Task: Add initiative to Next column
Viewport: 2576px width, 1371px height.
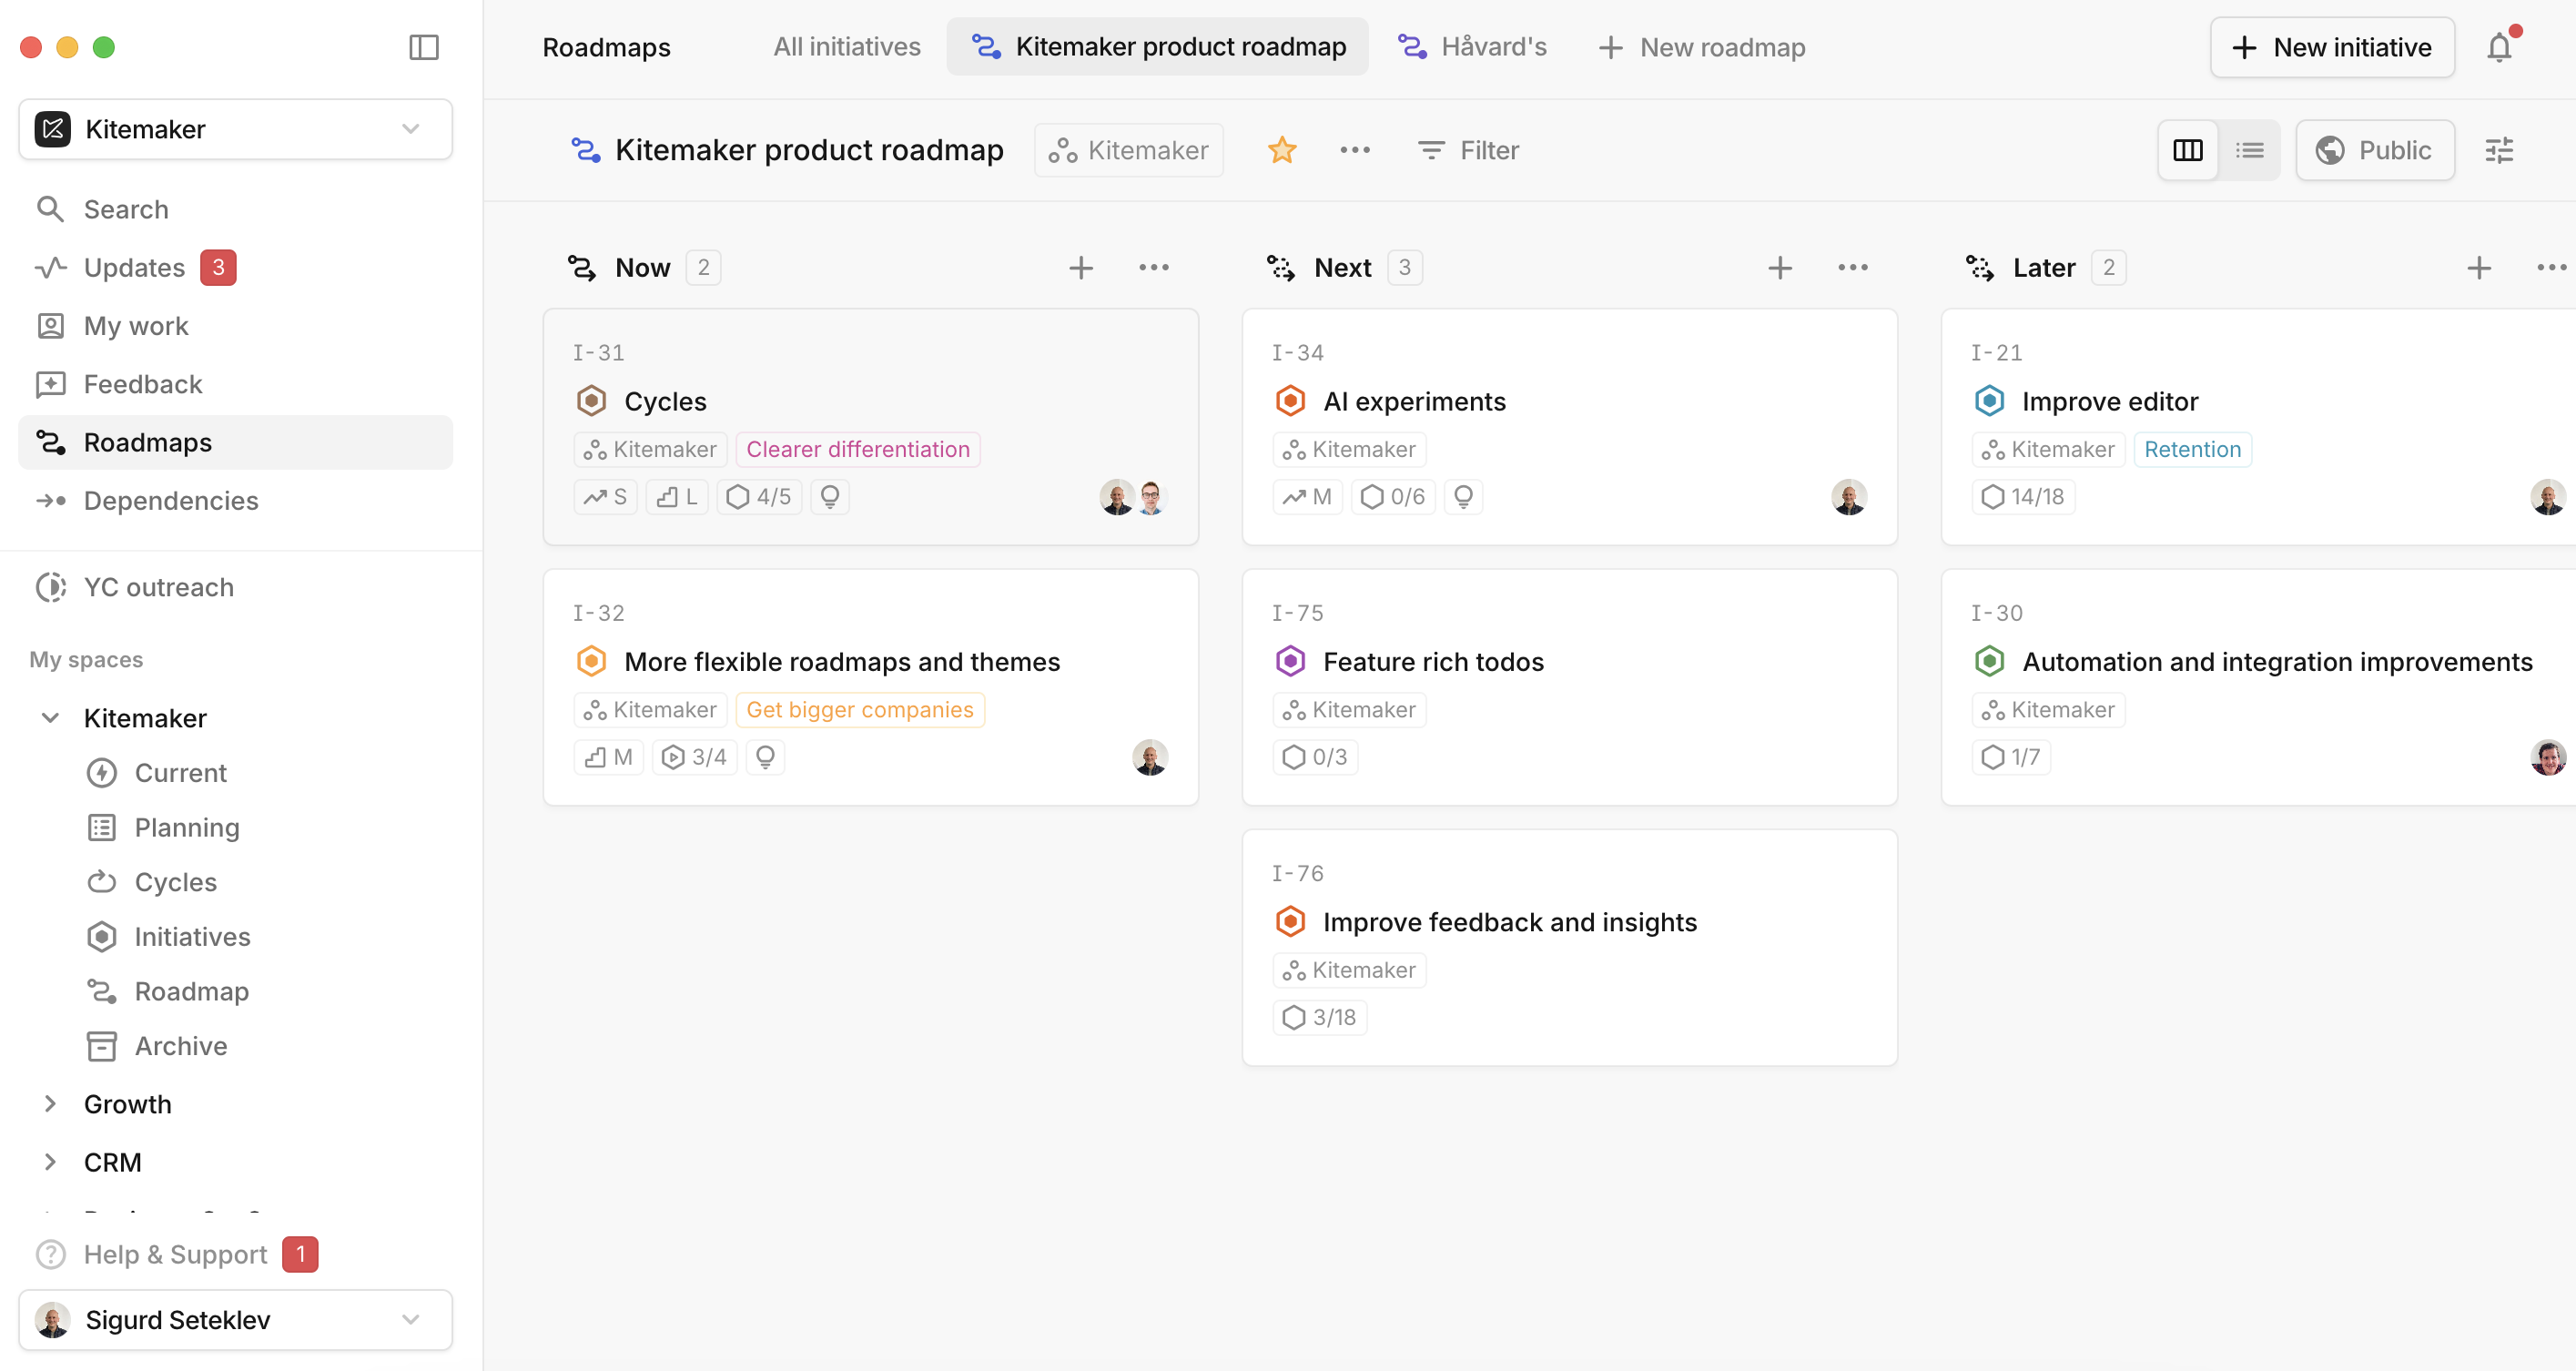Action: (1779, 268)
